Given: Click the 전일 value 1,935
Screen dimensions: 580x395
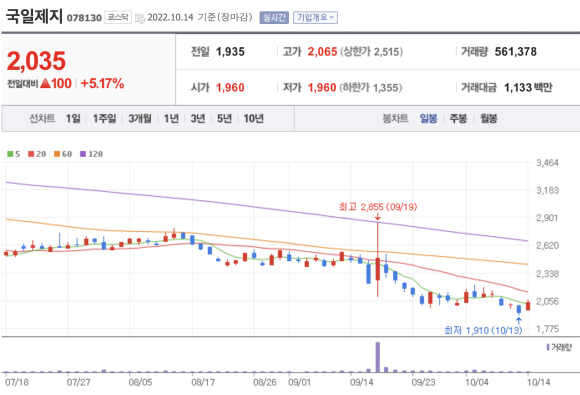Looking at the screenshot, I should click(230, 52).
